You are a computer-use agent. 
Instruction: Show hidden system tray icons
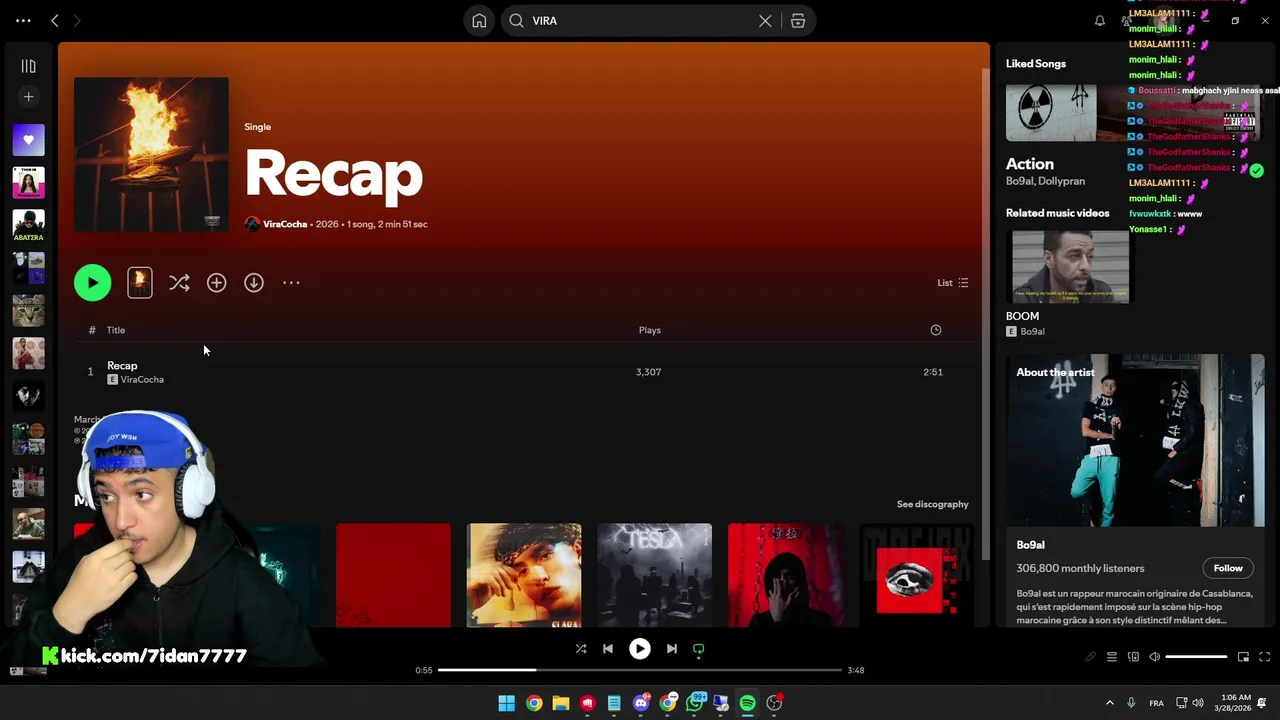1109,703
